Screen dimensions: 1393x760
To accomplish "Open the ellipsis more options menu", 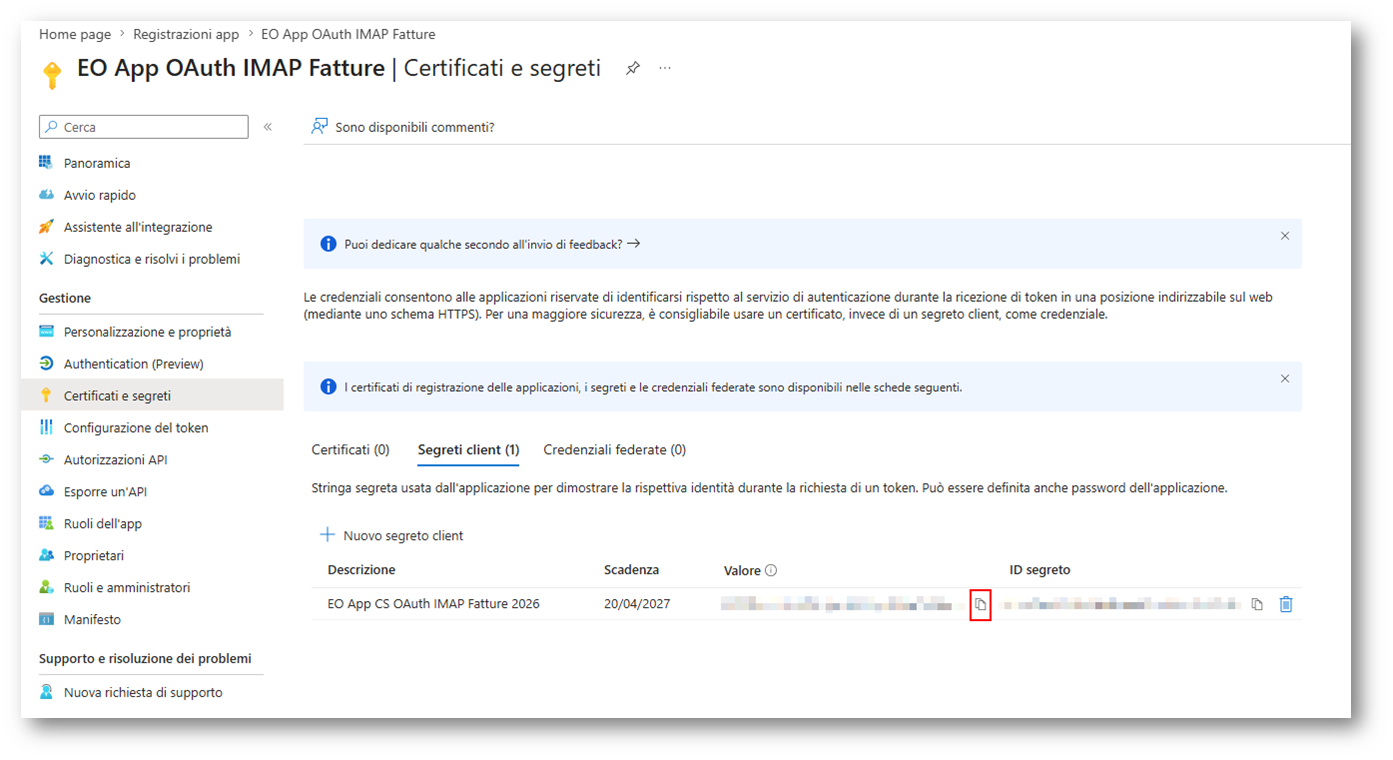I will coord(665,68).
